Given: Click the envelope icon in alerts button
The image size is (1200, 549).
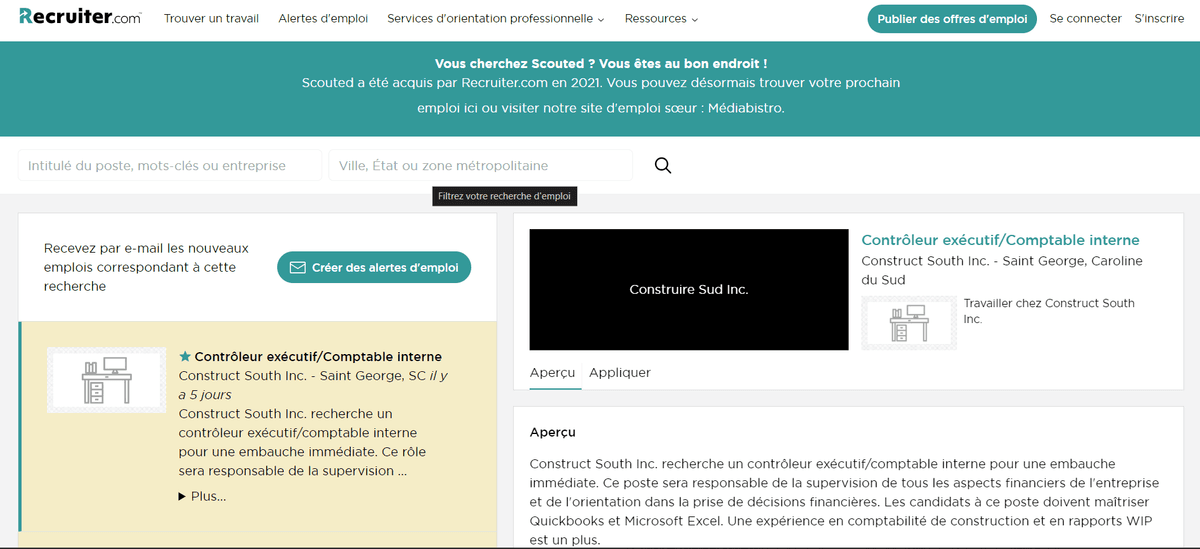Looking at the screenshot, I should (x=297, y=267).
